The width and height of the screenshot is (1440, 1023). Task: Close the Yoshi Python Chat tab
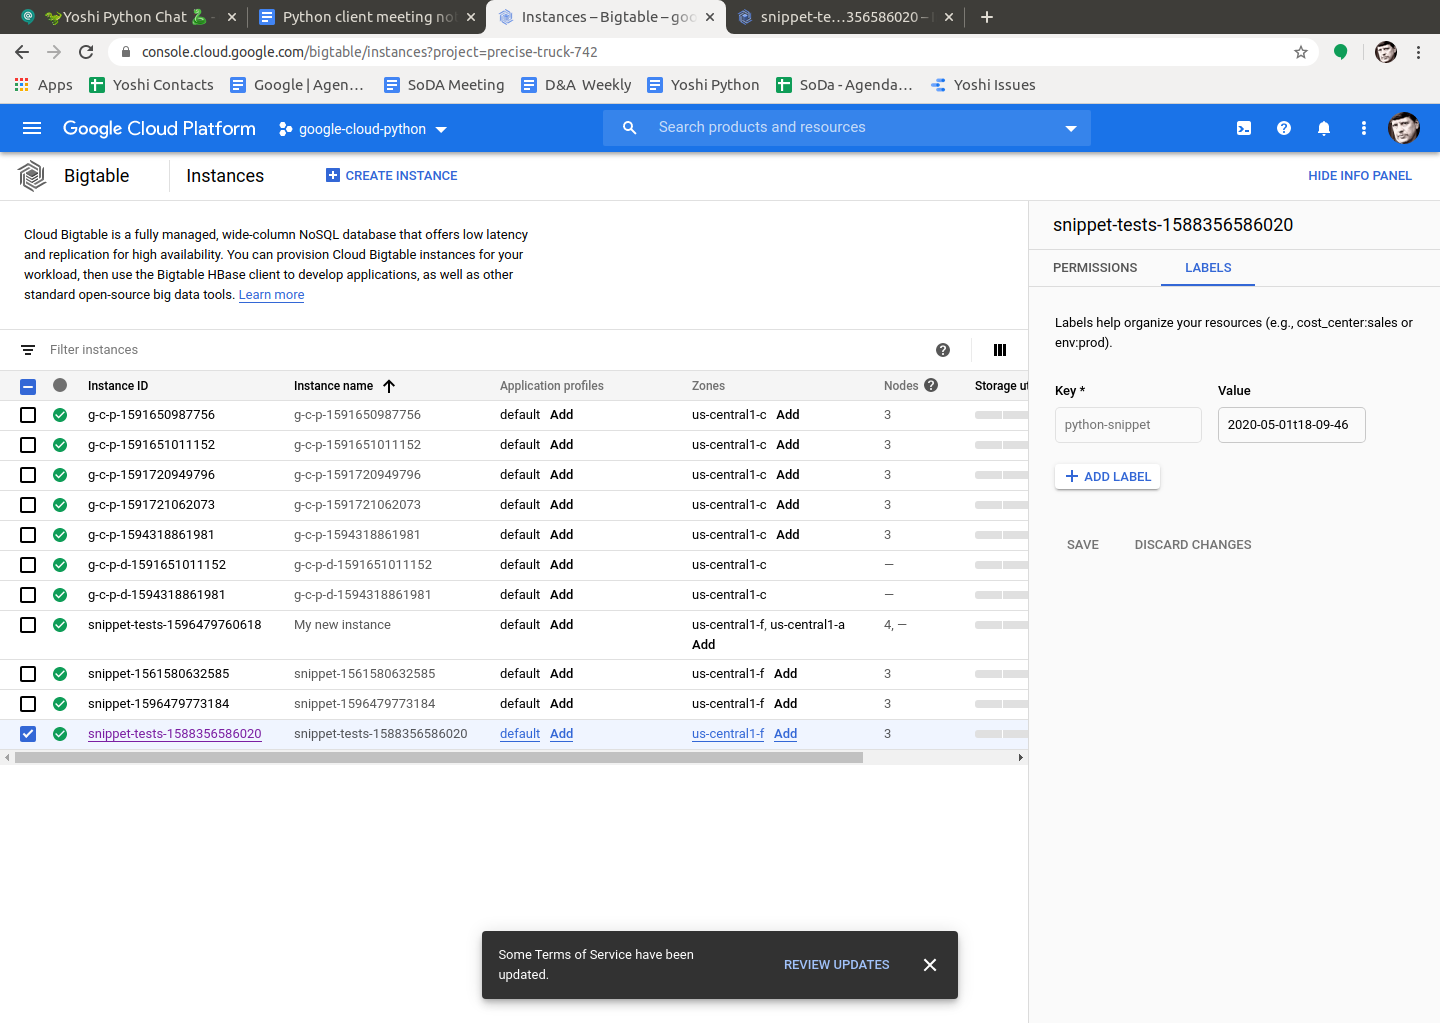tap(232, 17)
